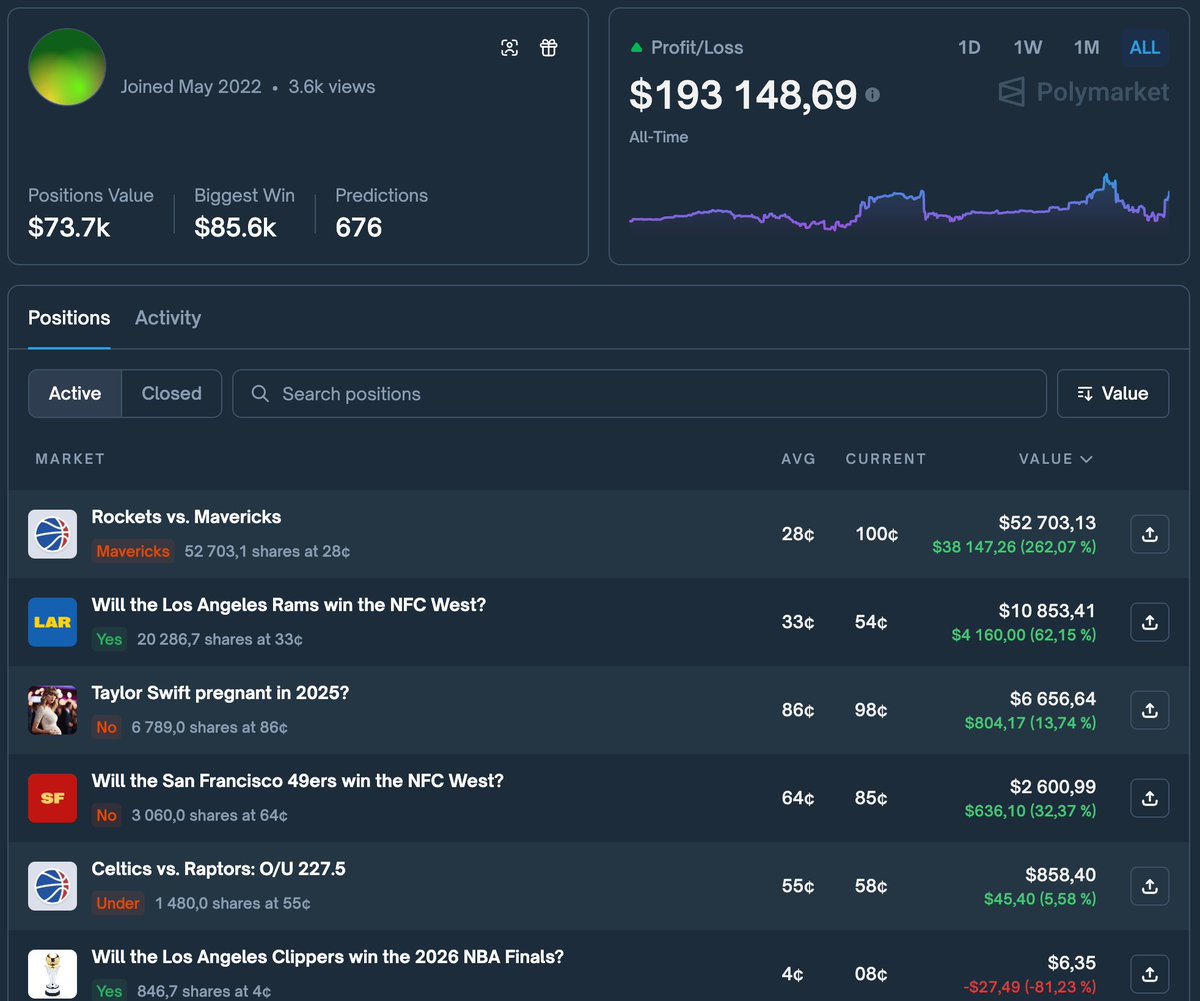Click the SF 49ers market logo
1200x1001 pixels.
(52, 798)
